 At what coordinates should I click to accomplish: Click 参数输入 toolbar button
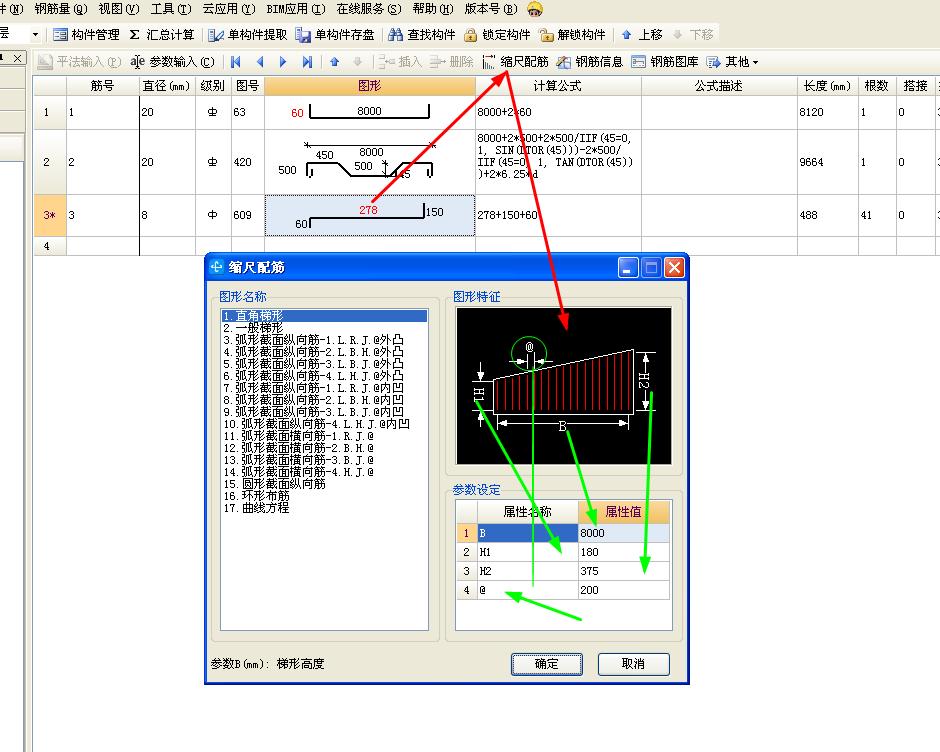click(173, 62)
